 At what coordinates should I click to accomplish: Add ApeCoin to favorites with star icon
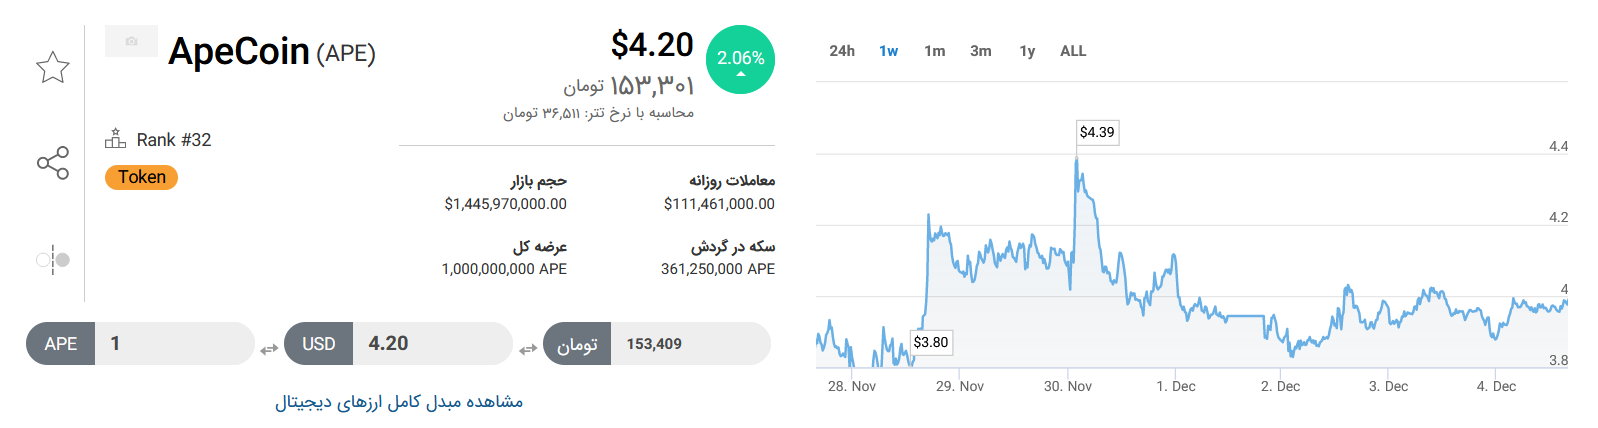click(x=53, y=67)
